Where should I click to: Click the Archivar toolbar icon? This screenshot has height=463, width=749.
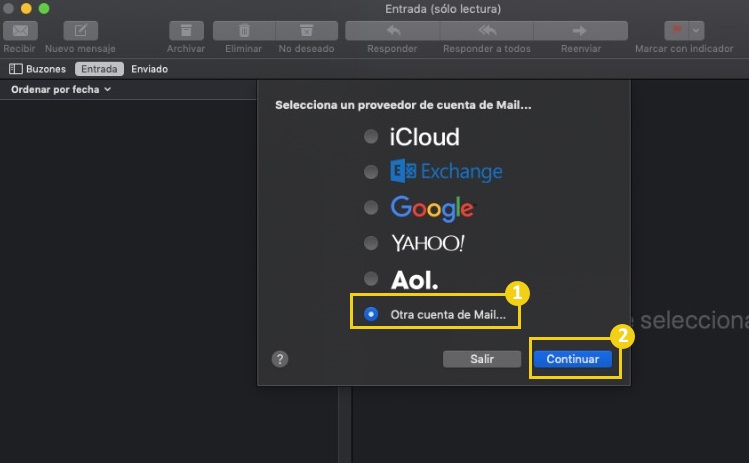(x=186, y=31)
